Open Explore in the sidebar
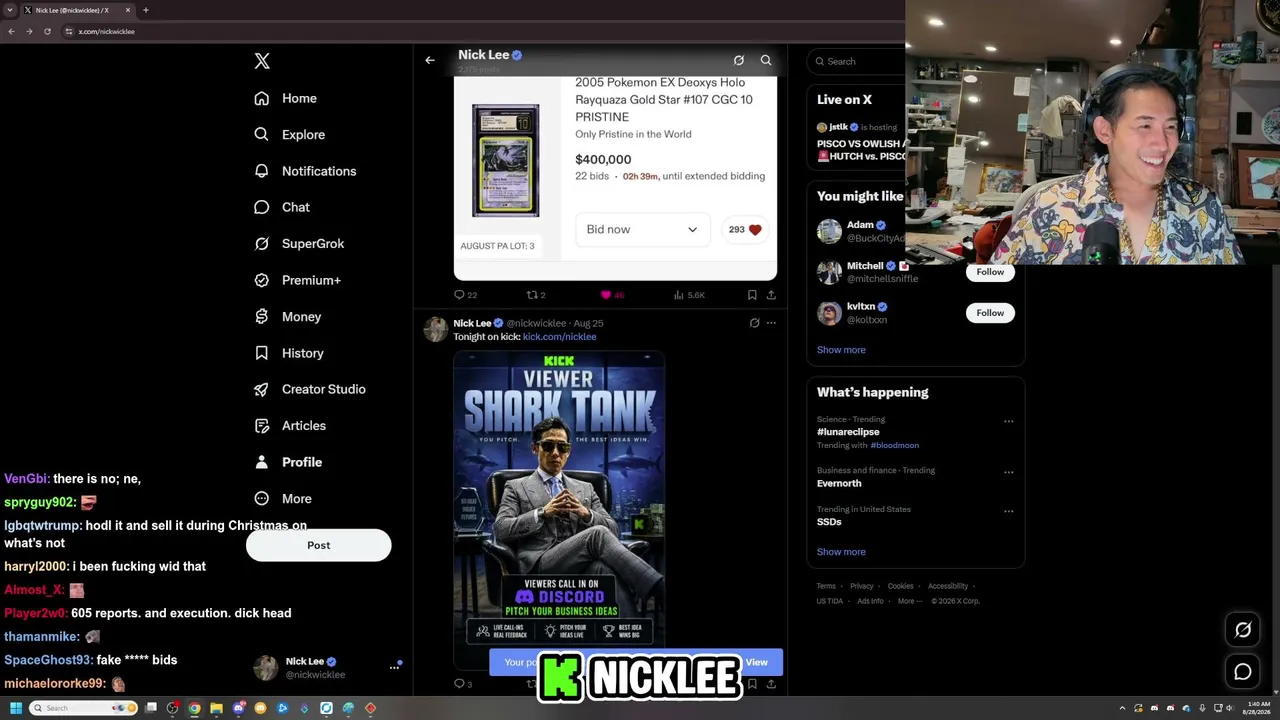The width and height of the screenshot is (1280, 720). pos(289,135)
